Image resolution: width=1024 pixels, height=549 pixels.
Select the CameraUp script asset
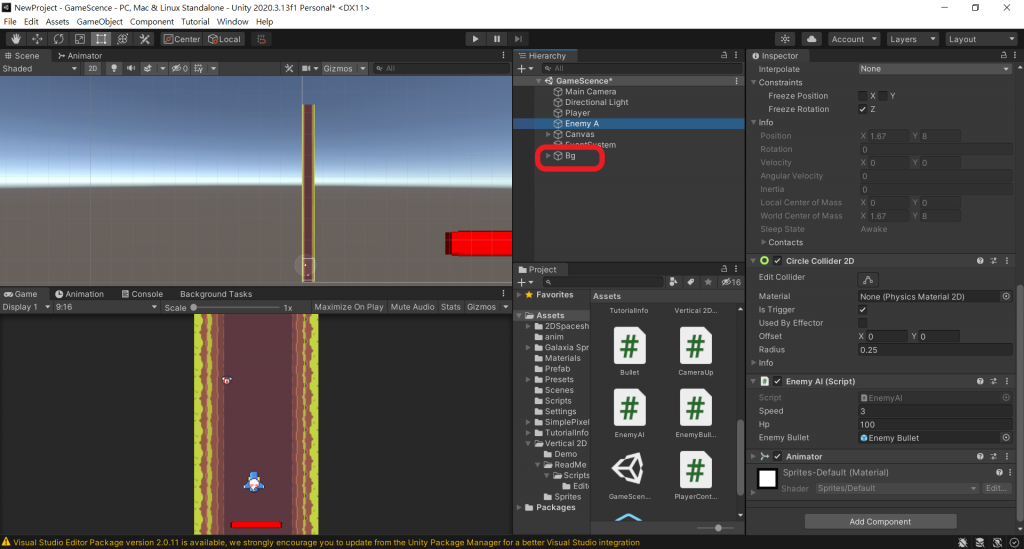[696, 351]
